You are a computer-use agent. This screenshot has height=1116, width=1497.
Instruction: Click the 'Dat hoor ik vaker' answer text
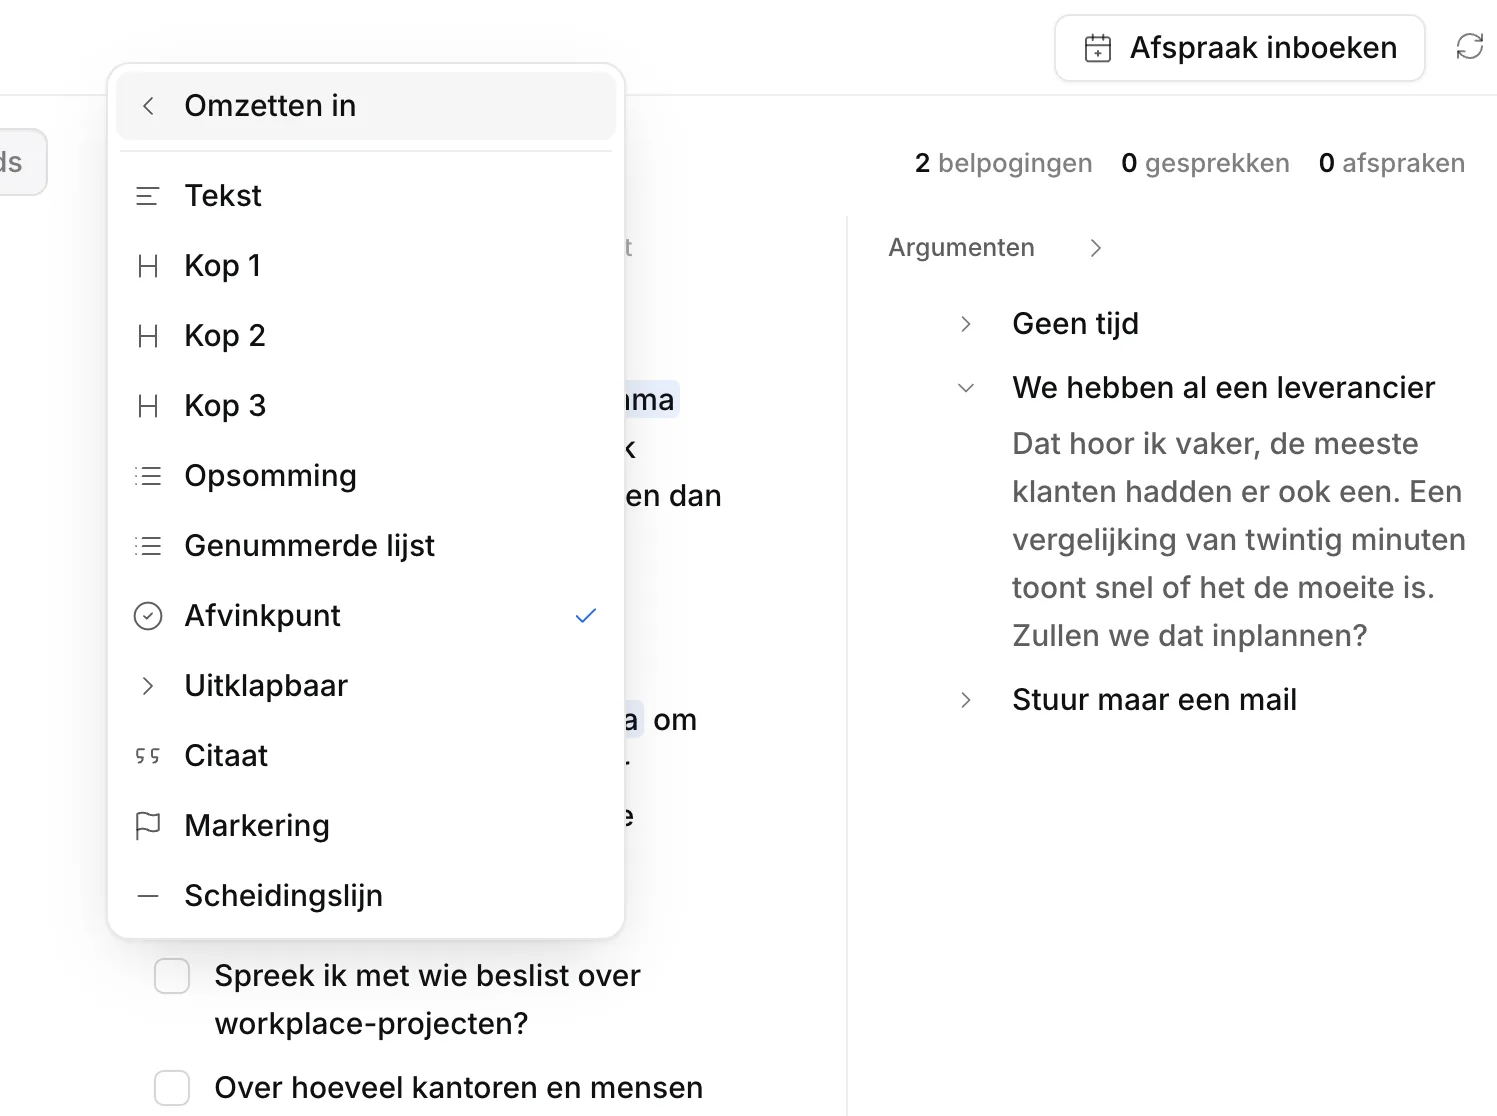coord(1239,540)
